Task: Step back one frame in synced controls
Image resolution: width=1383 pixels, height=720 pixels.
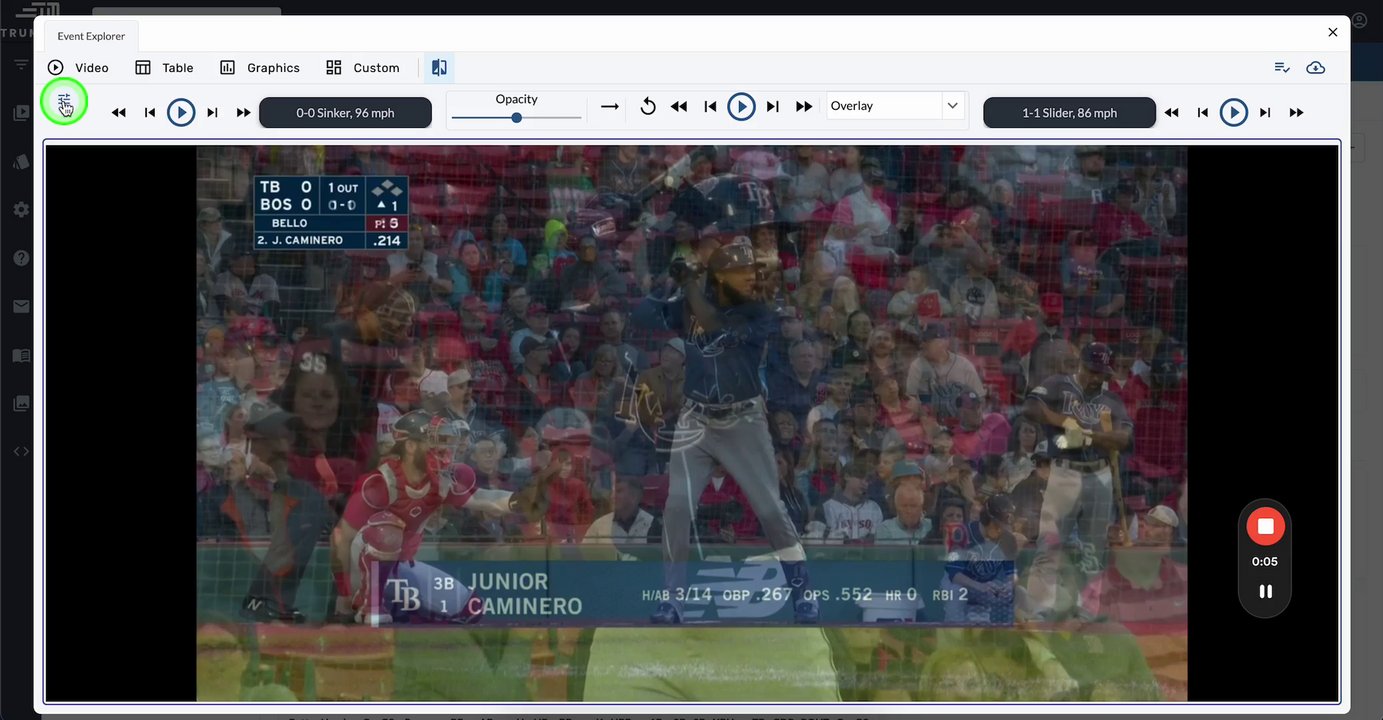Action: (710, 106)
